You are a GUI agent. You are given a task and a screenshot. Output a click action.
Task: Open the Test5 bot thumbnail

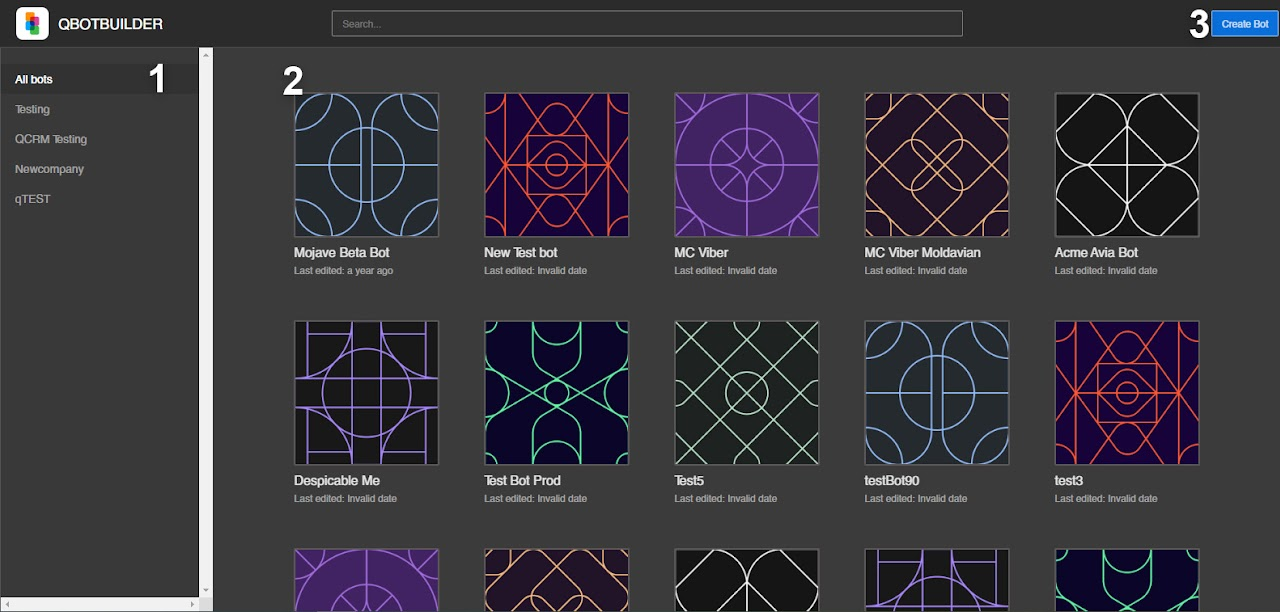click(x=746, y=393)
